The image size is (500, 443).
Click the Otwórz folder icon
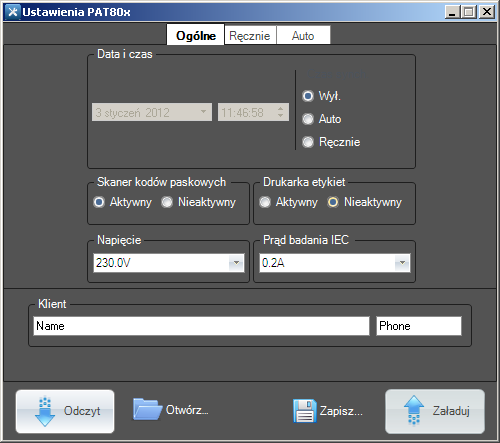tap(147, 409)
